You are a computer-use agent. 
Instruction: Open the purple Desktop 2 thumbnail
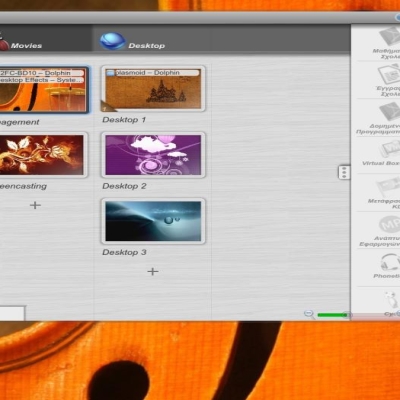pyautogui.click(x=153, y=155)
